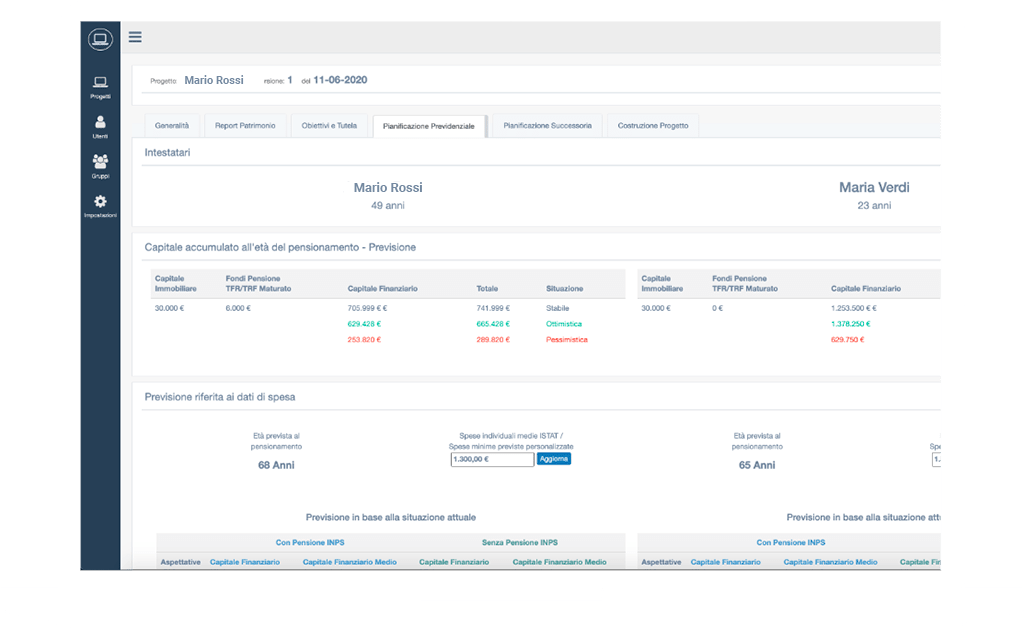Click Con Pensione INPS header for Mario
The height and width of the screenshot is (628, 1024).
(x=310, y=542)
